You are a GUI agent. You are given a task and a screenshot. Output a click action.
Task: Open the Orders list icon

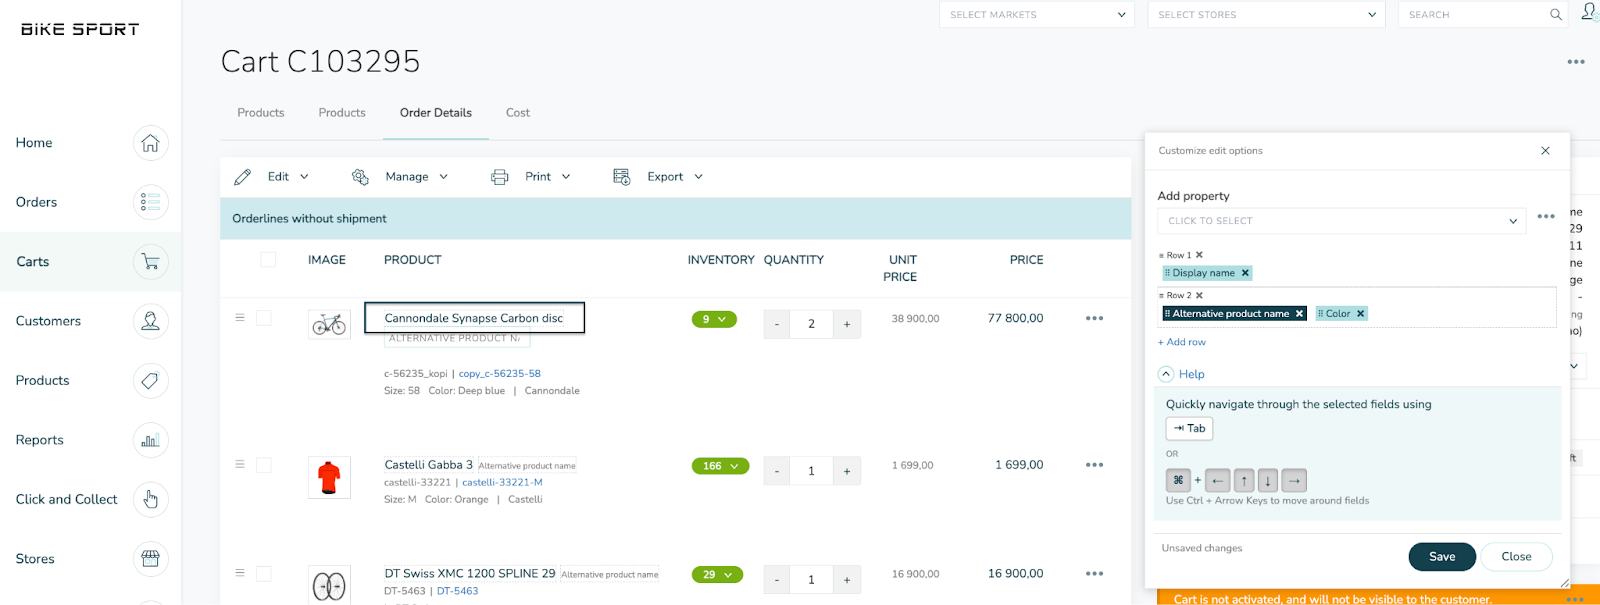pos(150,202)
